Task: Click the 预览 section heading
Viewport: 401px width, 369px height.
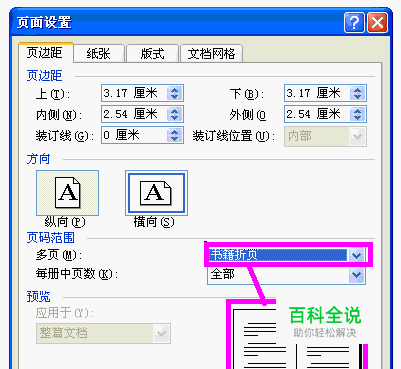Action: 38,297
